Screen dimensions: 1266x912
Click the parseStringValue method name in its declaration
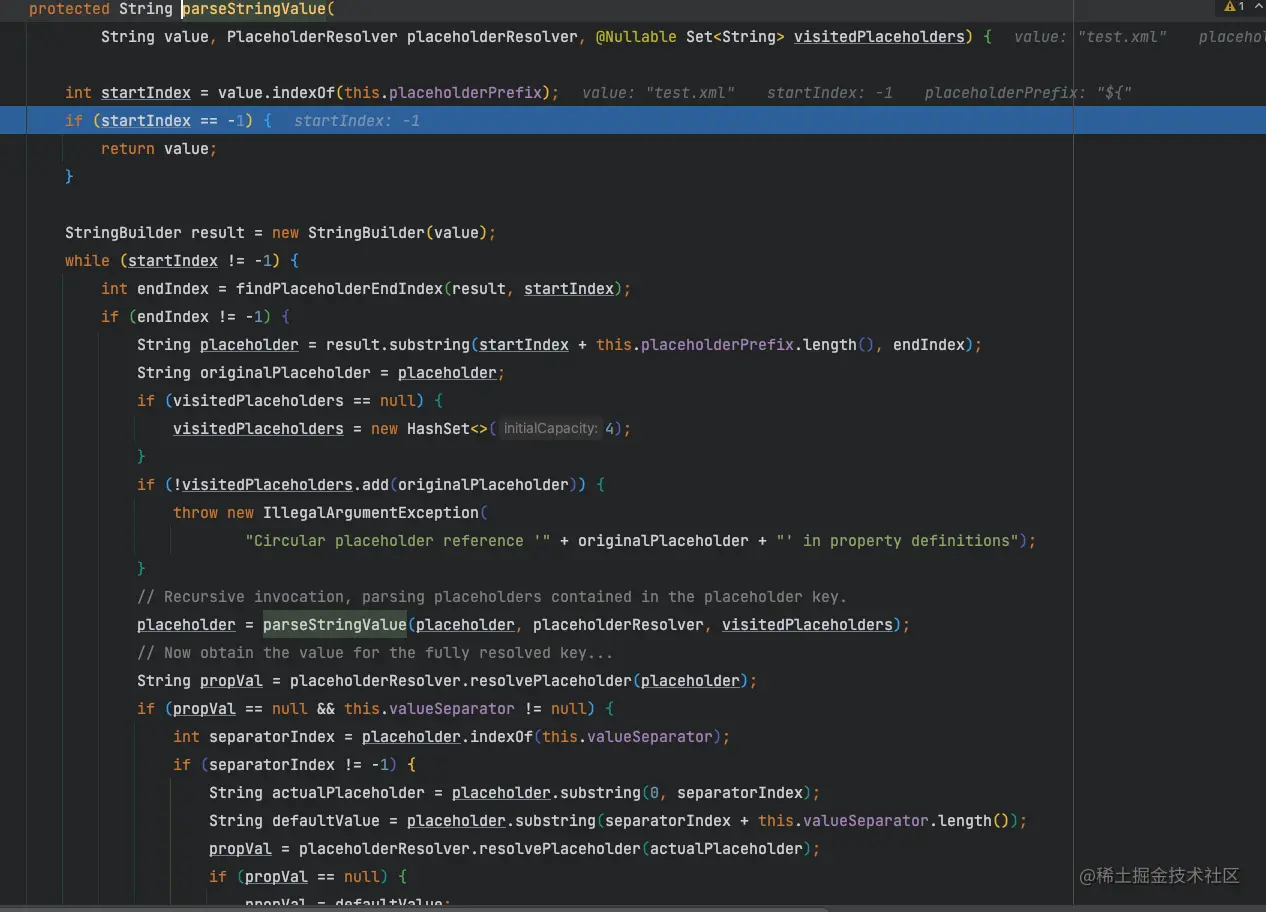254,8
